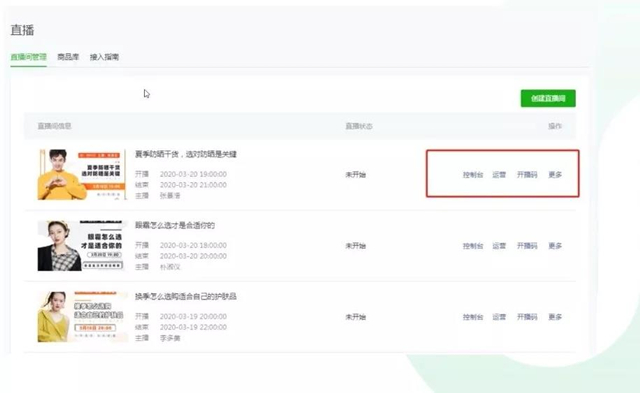640x393 pixels.
Task: Open the 接入指南 tab
Action: coord(104,57)
